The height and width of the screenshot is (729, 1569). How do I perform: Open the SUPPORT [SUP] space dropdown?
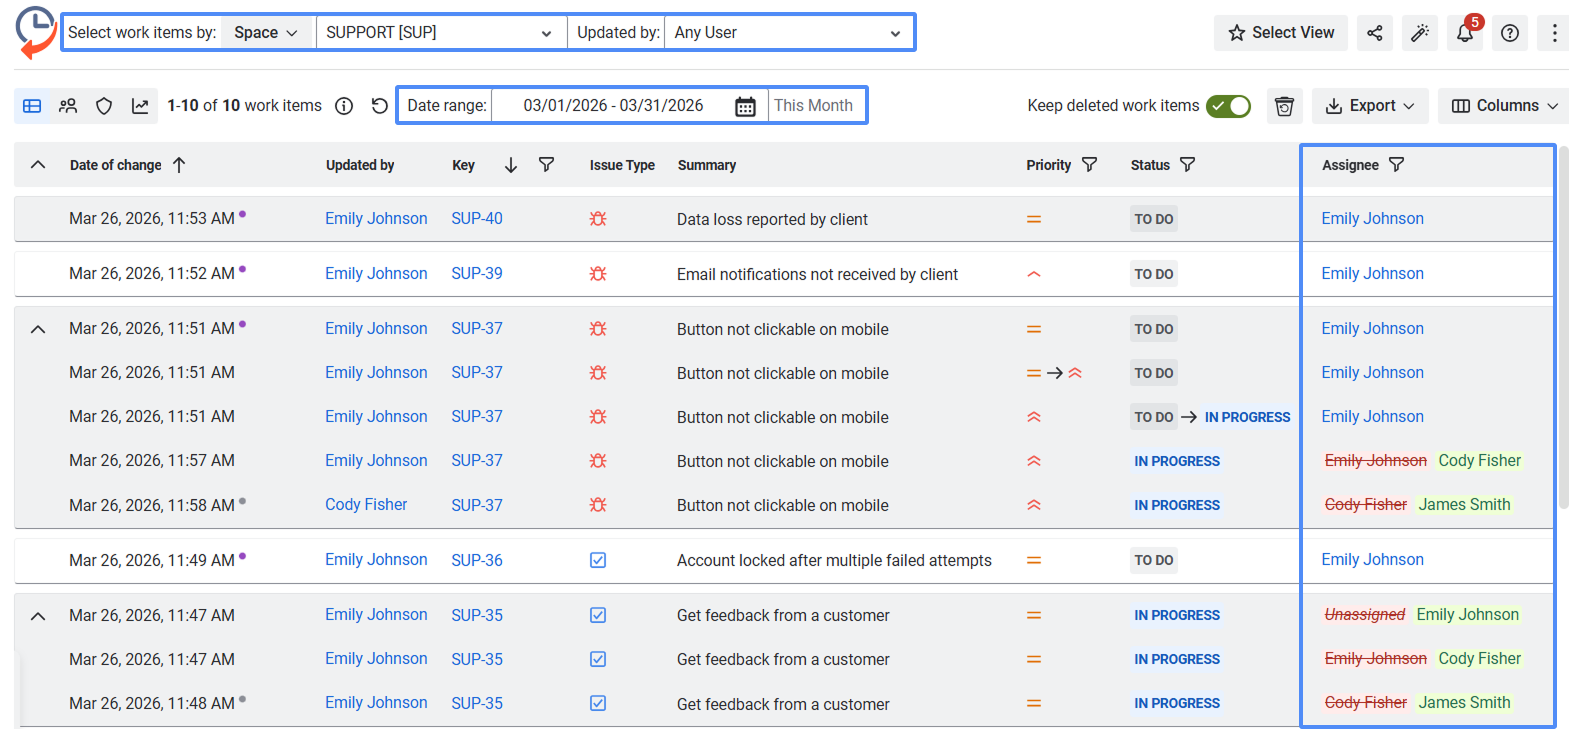click(x=440, y=33)
